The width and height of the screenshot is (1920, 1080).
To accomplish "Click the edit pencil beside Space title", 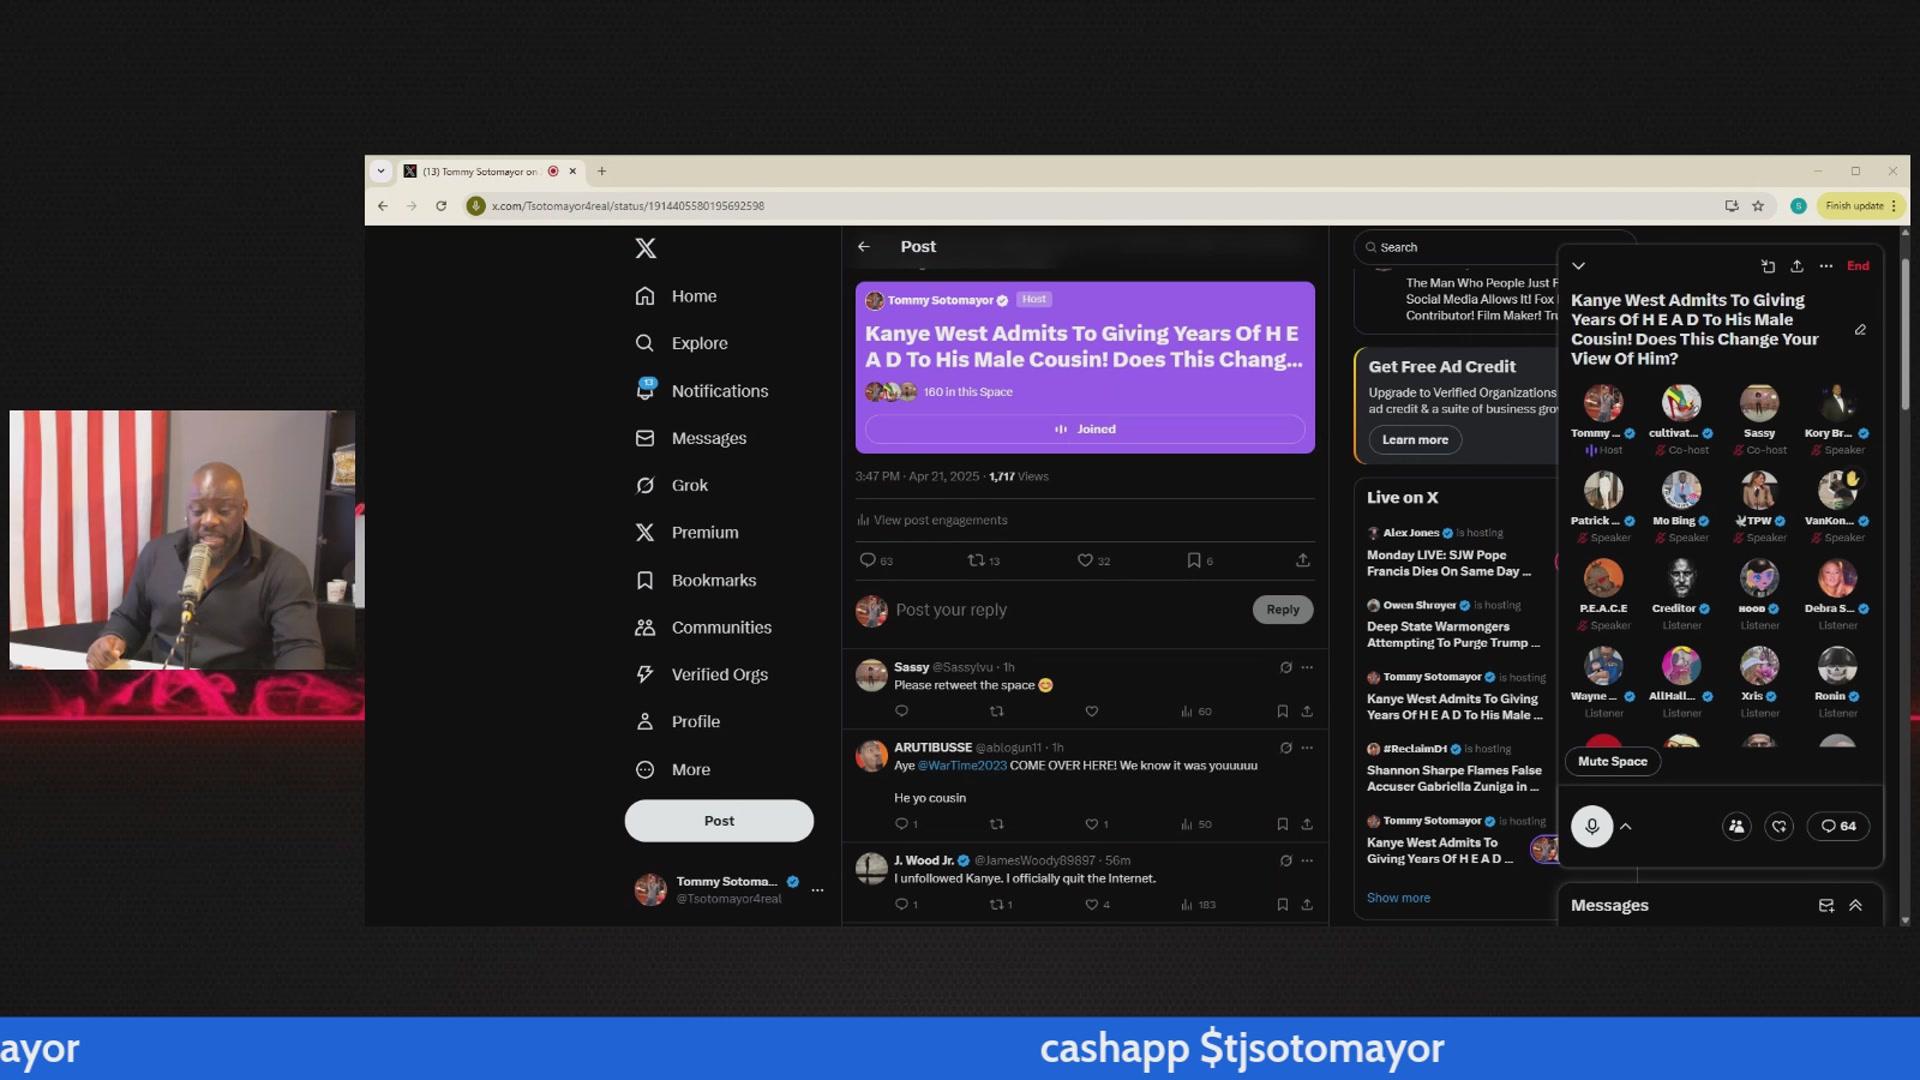I will pos(1860,330).
